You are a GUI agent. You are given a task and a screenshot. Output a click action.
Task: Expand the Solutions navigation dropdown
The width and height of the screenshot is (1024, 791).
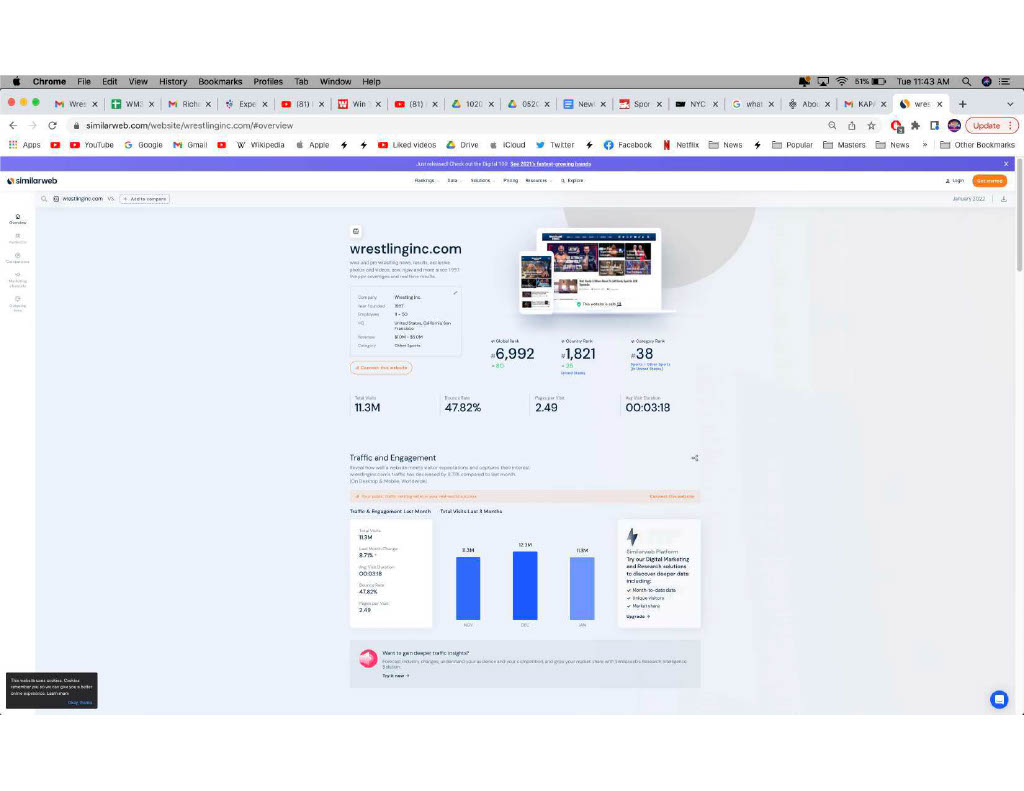coord(482,180)
